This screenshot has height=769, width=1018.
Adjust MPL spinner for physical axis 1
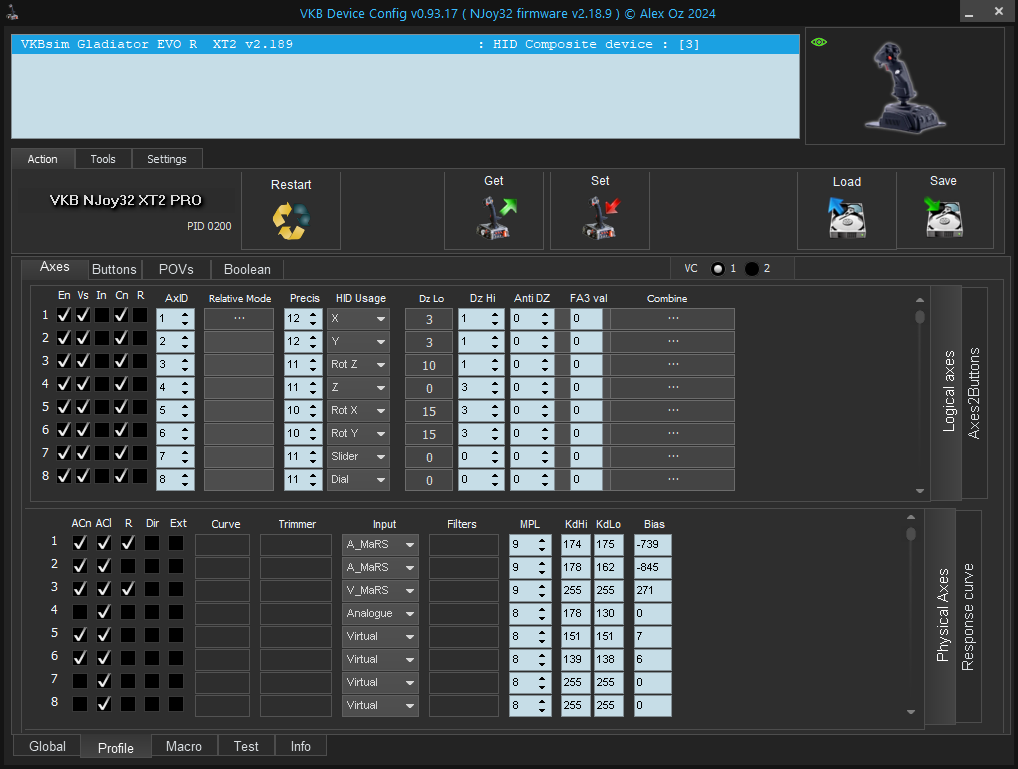tap(542, 544)
